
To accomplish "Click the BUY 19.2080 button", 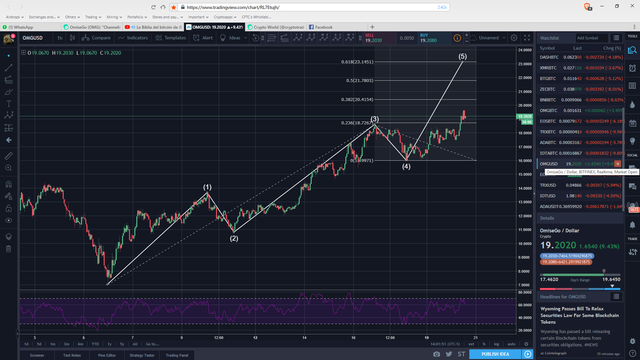I will coord(435,38).
